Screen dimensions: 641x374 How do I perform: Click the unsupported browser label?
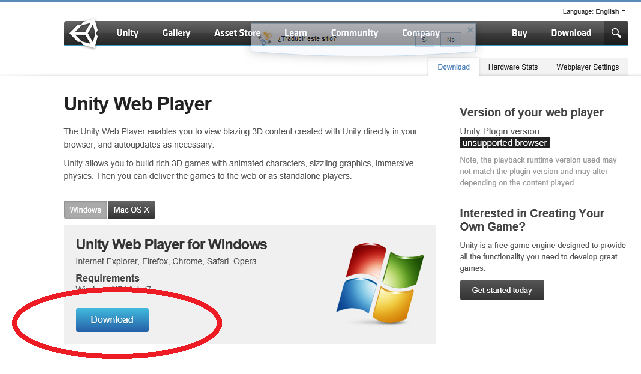point(504,143)
